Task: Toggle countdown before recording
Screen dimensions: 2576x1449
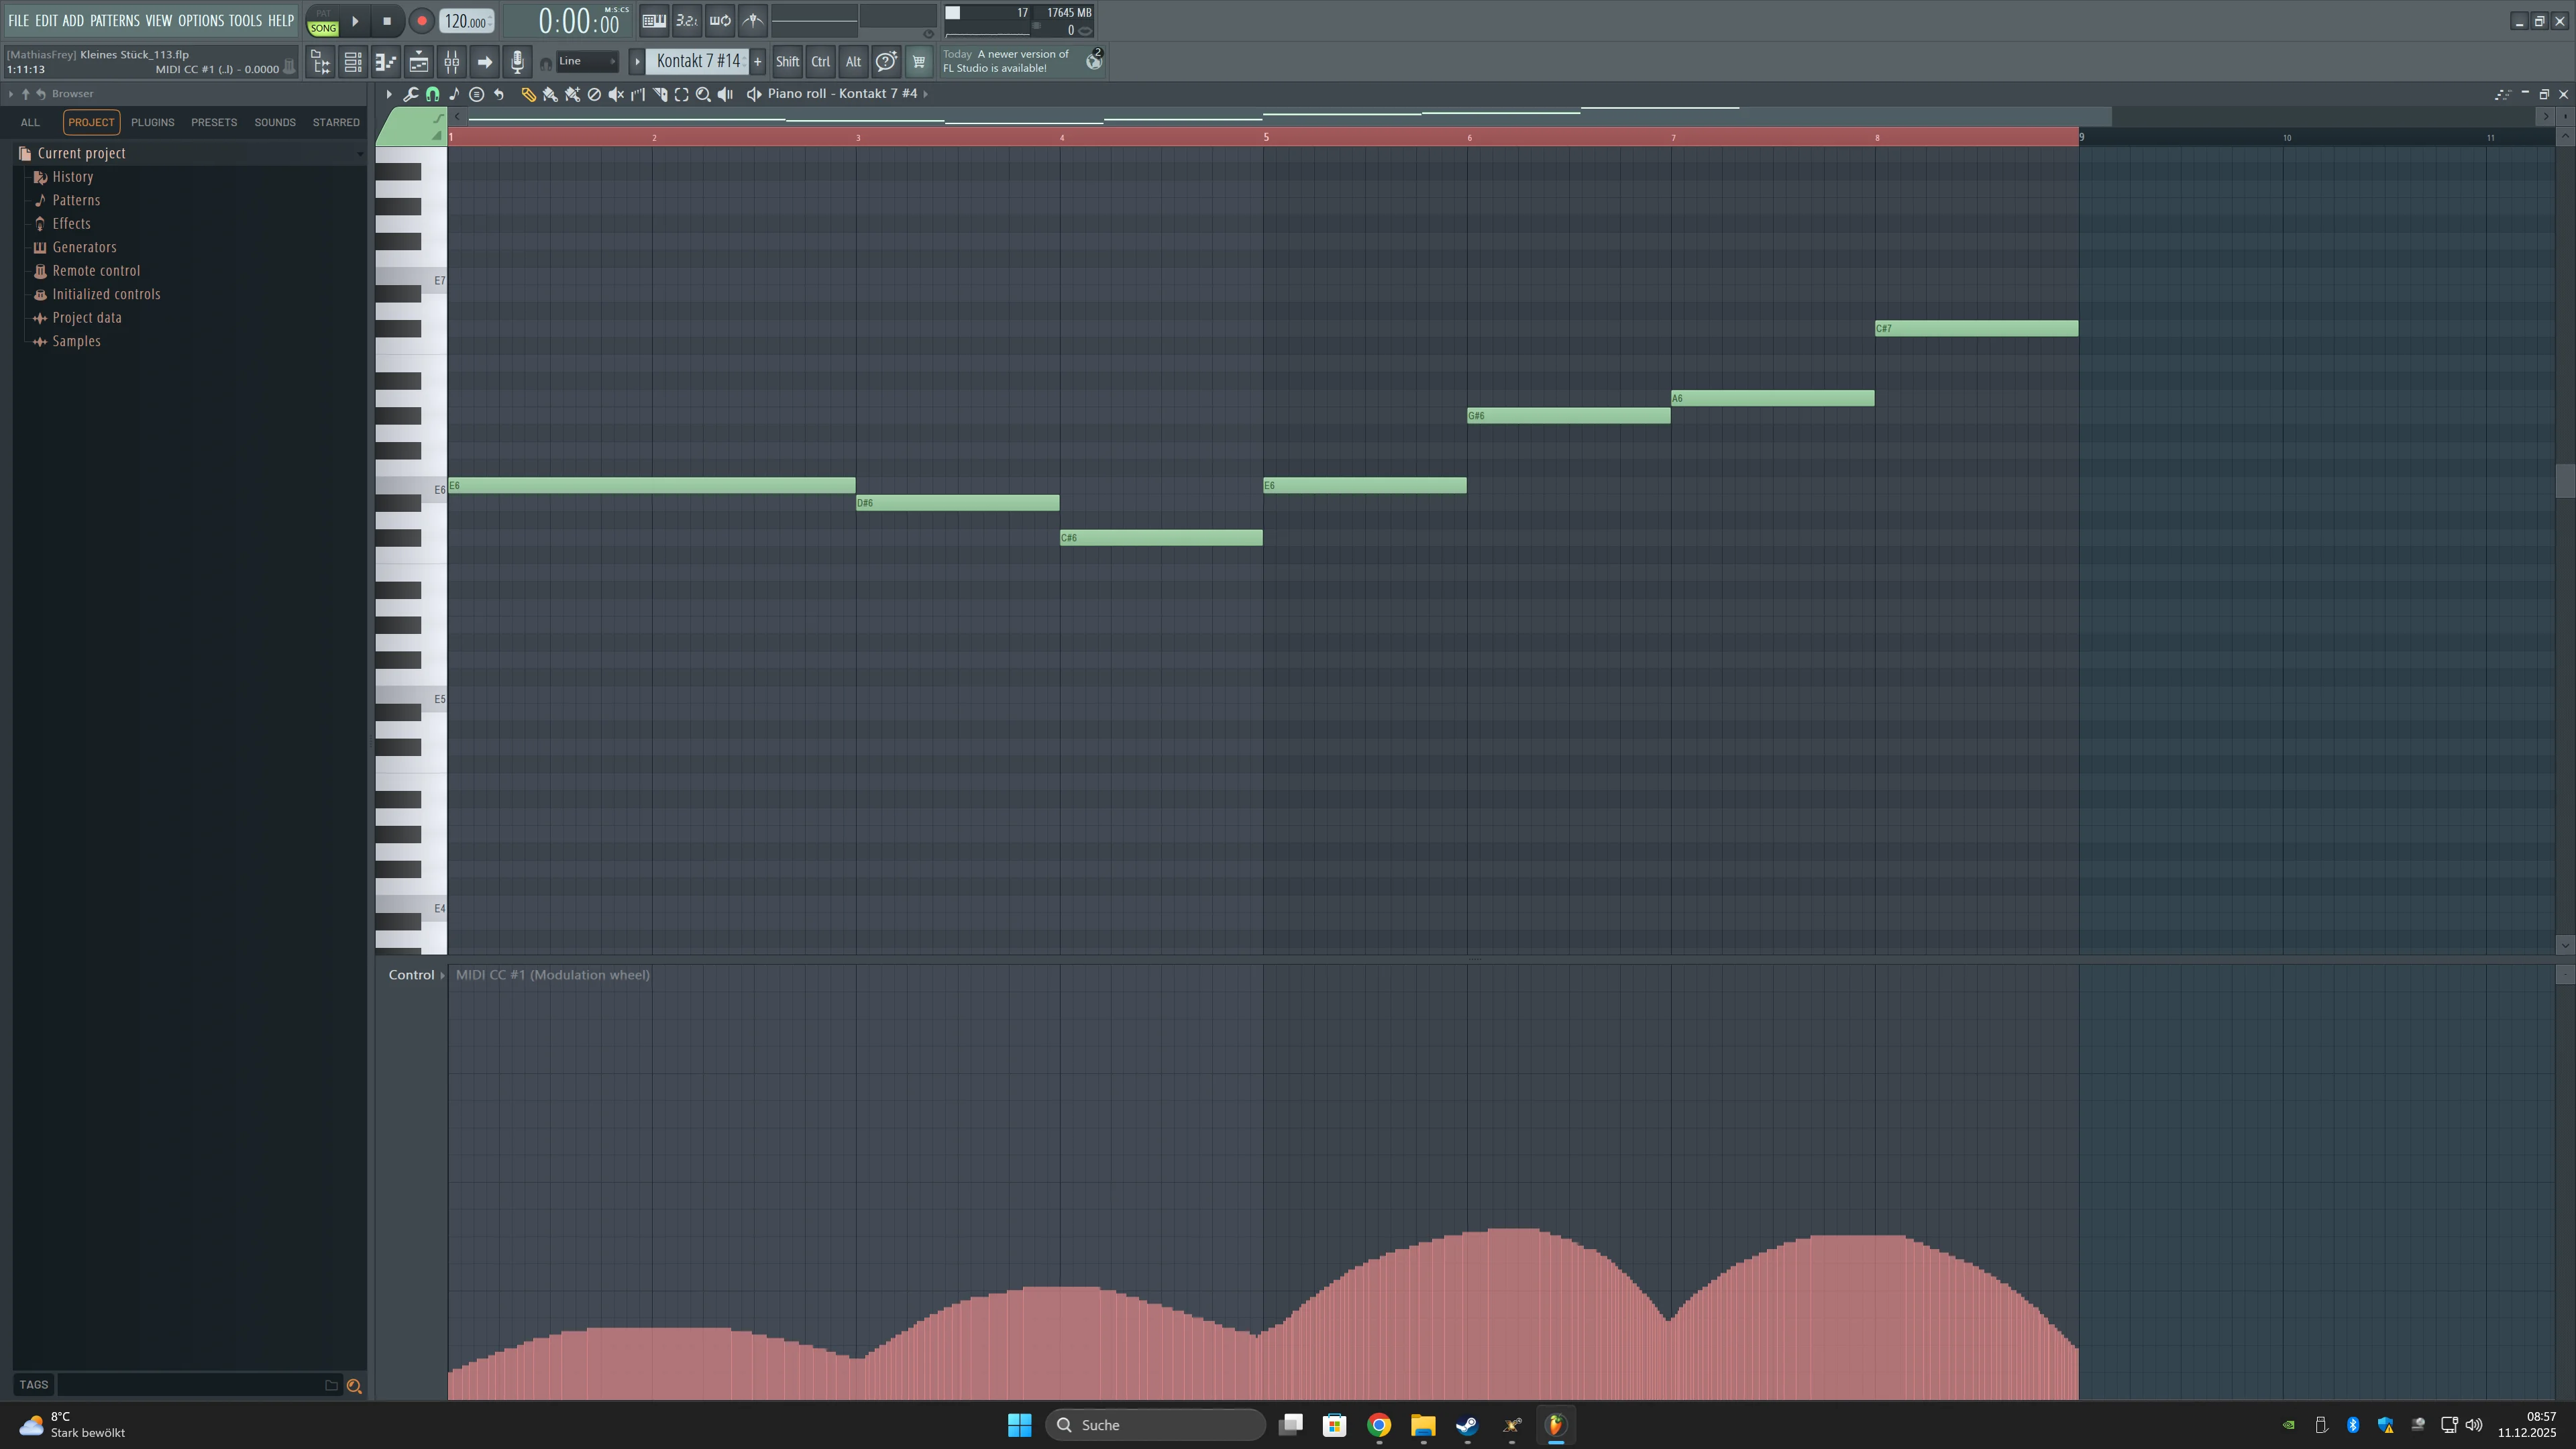Action: tap(687, 20)
